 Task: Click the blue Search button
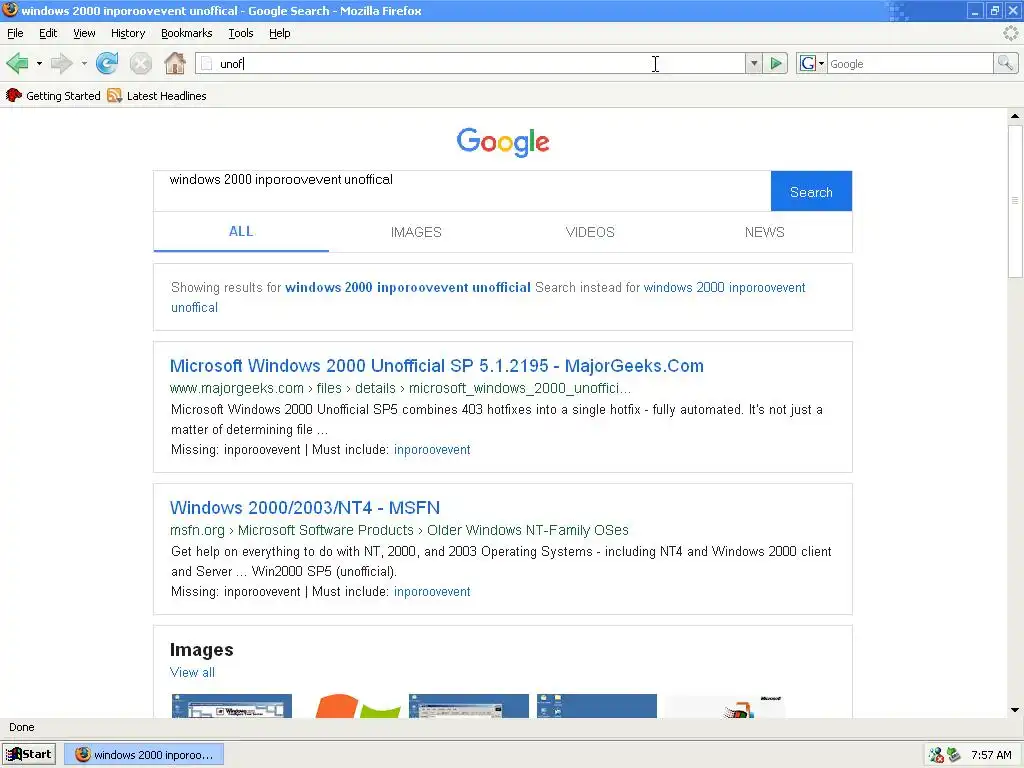[x=811, y=191]
